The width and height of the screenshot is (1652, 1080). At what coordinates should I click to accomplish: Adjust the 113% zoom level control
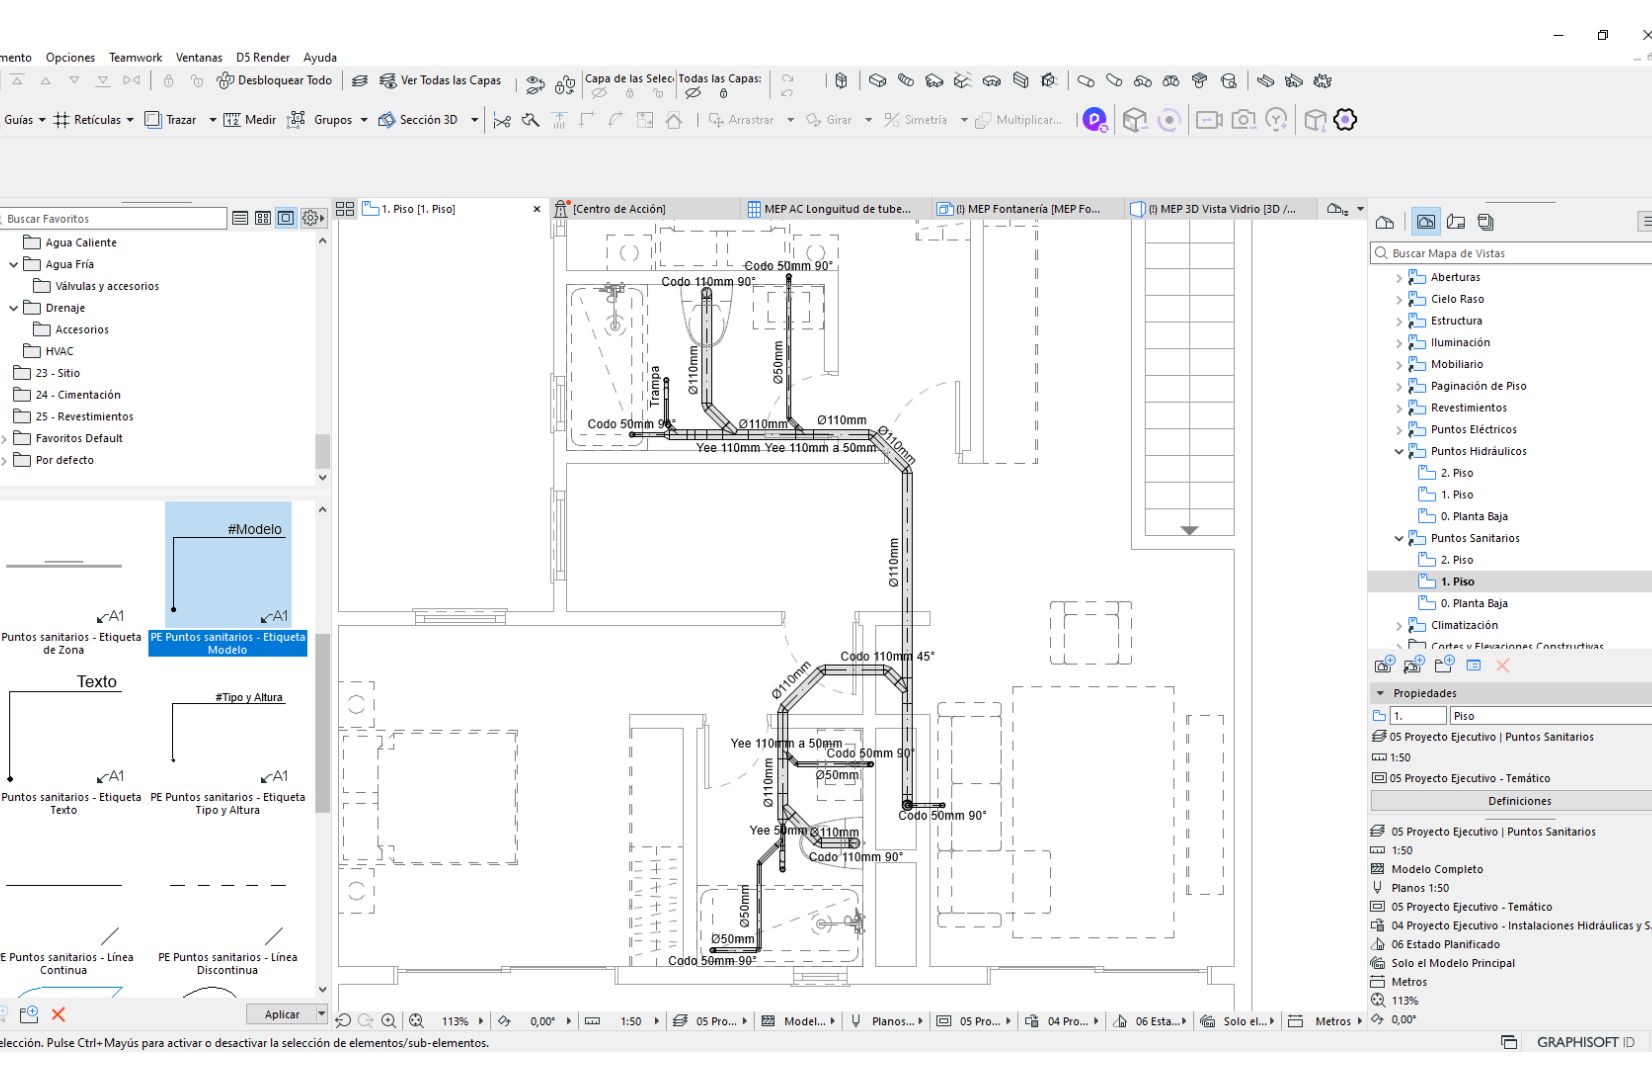[x=456, y=1021]
